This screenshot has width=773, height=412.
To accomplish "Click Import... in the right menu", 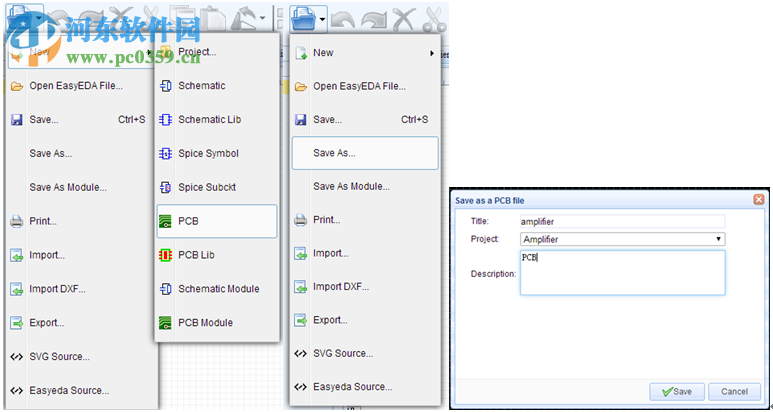I will (x=365, y=253).
